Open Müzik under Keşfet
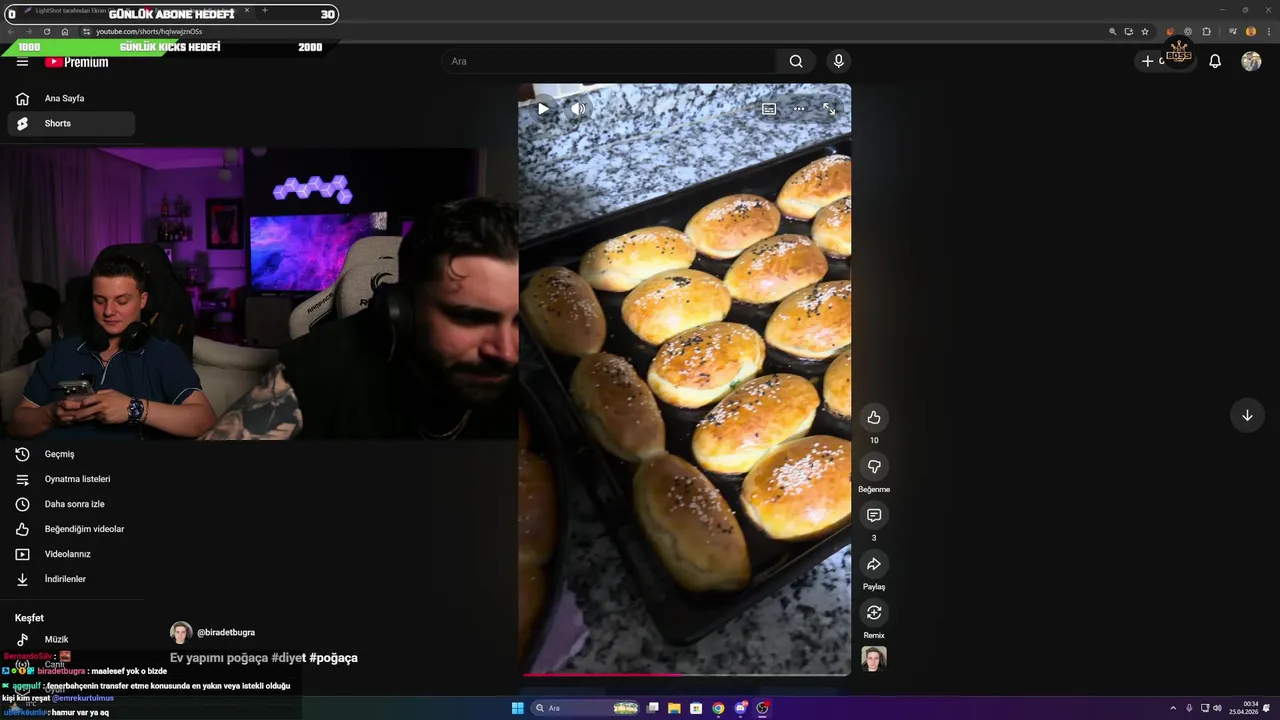This screenshot has width=1280, height=720. pos(71,639)
